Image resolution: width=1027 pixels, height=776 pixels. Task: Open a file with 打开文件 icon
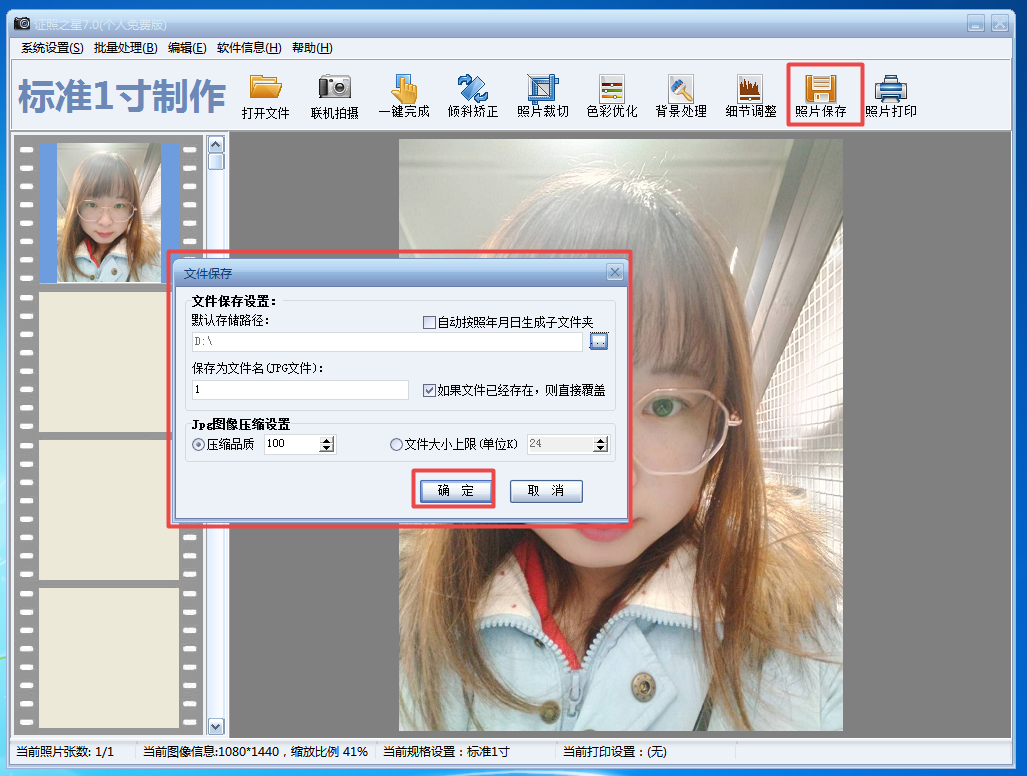265,96
